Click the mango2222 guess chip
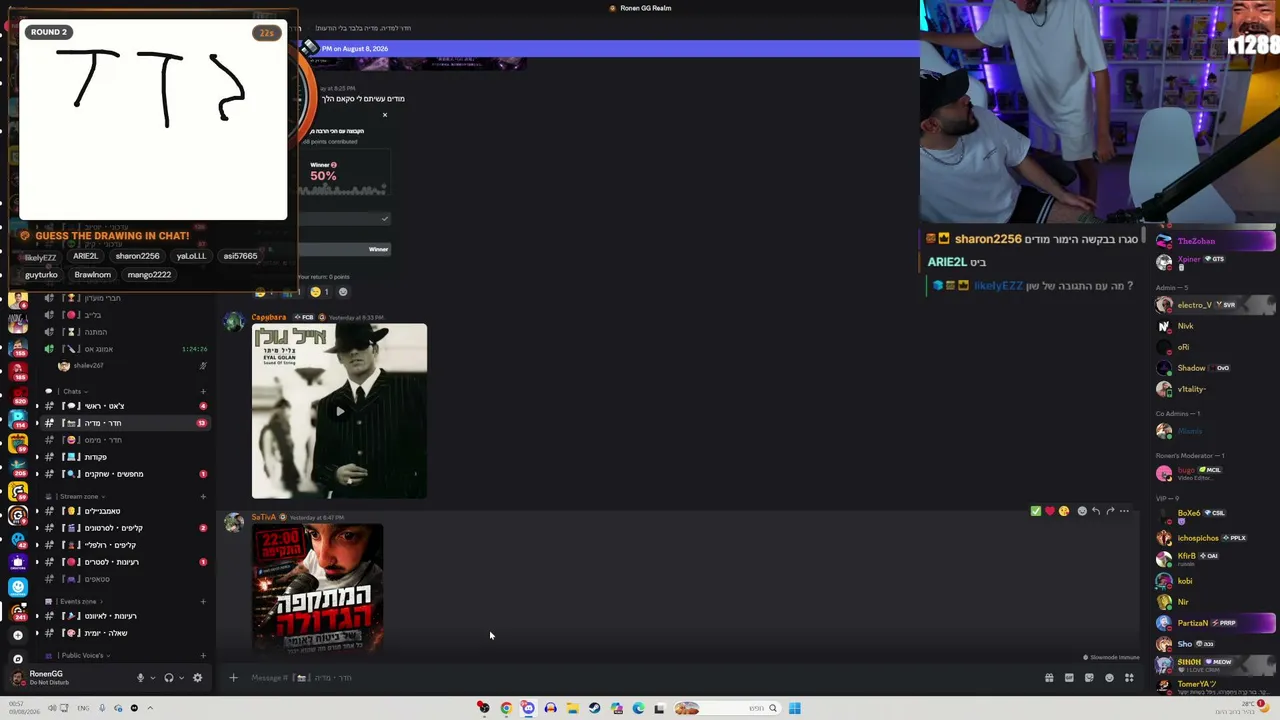This screenshot has width=1280, height=720. [149, 275]
